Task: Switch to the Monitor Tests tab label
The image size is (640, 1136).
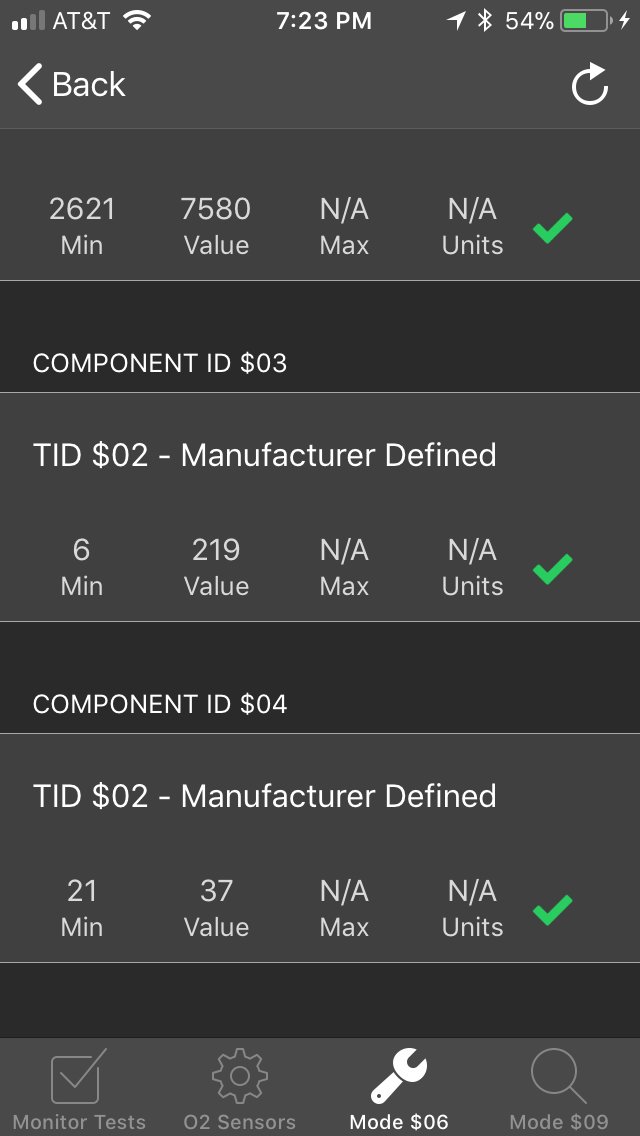Action: (x=79, y=1122)
